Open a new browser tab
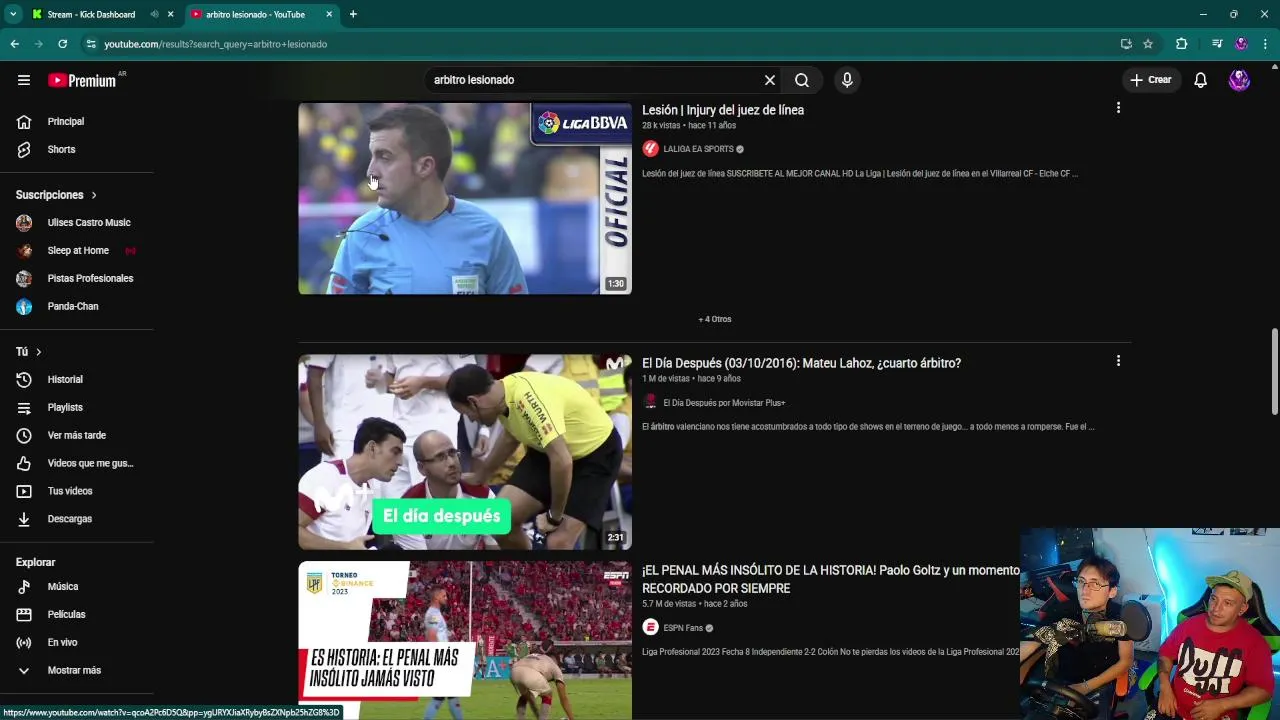The width and height of the screenshot is (1280, 720). pos(353,14)
